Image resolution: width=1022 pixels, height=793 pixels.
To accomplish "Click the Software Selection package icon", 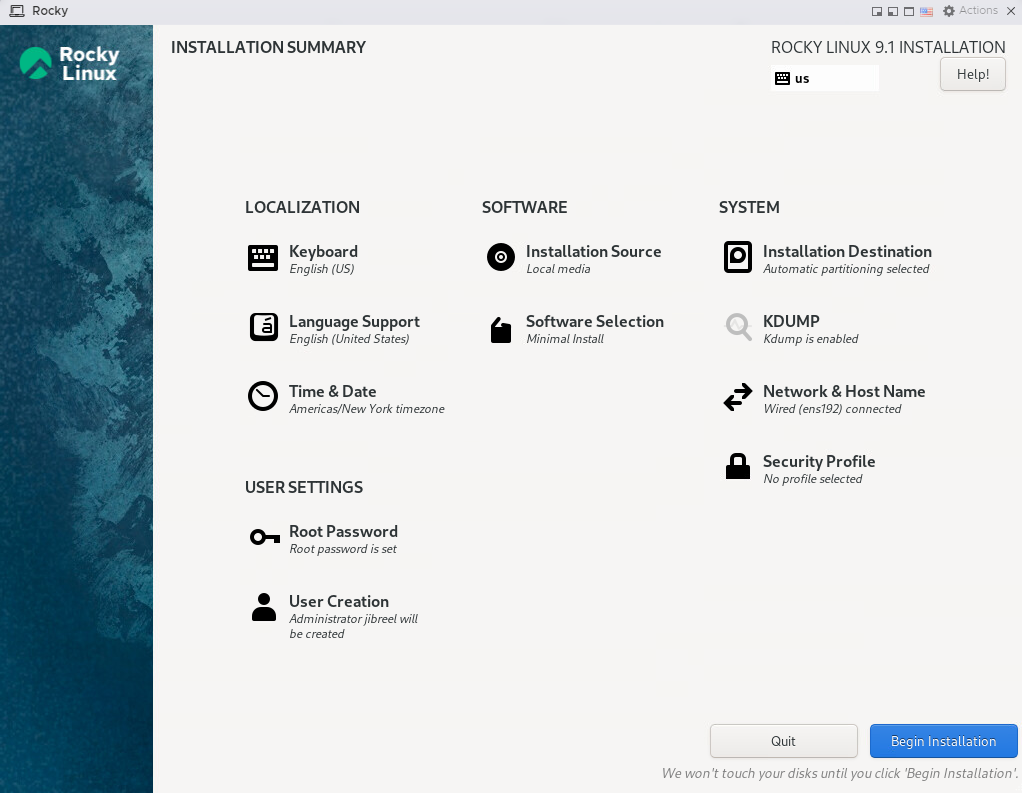I will [501, 330].
